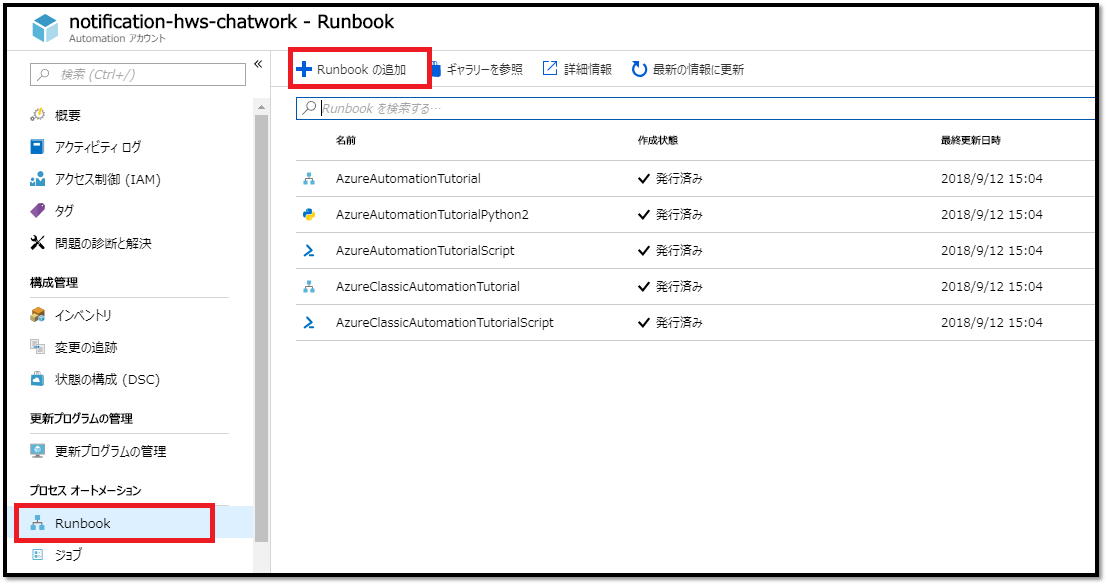Open AzureClassicAutomationTutorial runbook
1108x586 pixels.
tap(428, 286)
